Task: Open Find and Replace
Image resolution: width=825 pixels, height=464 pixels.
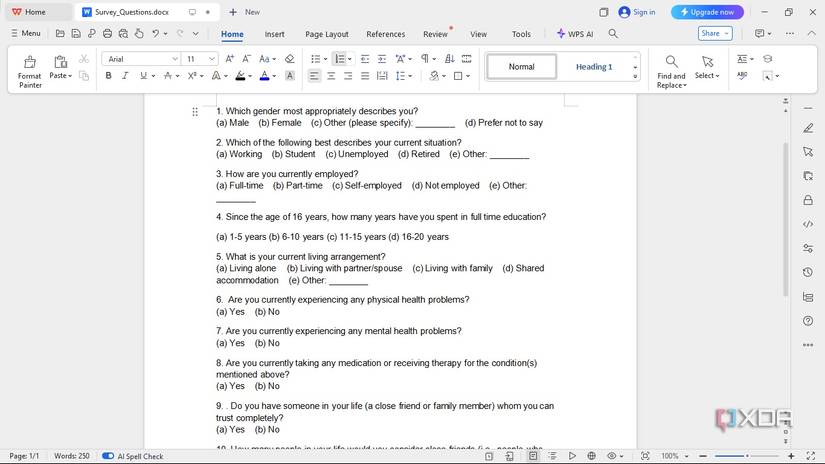Action: click(671, 72)
